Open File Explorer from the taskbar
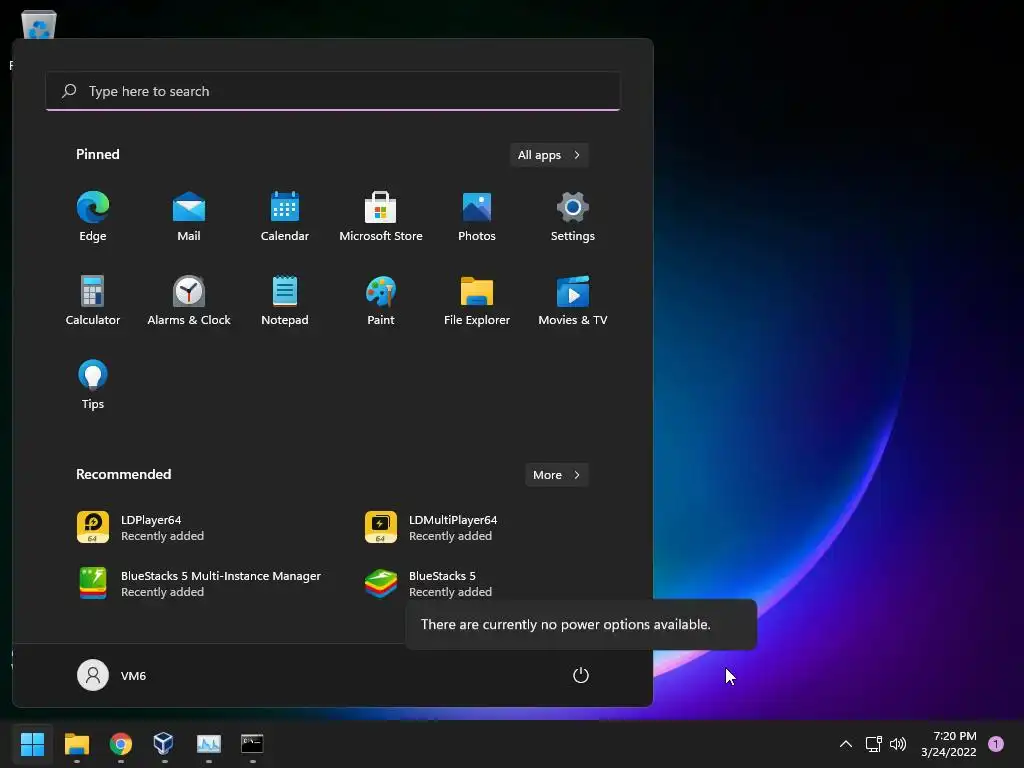 tap(76, 743)
